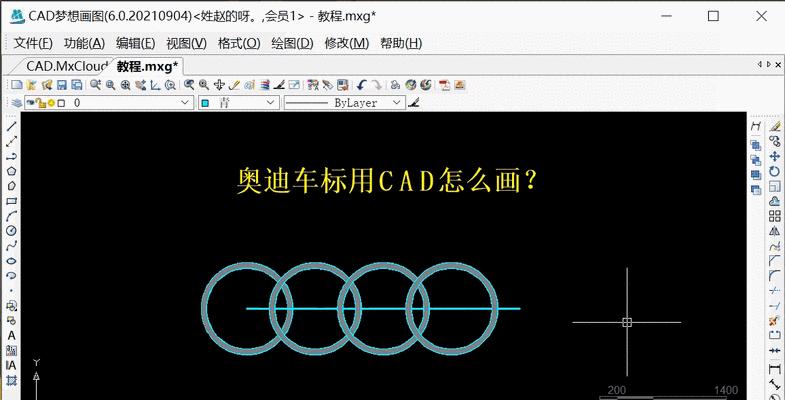
Task: Open the 修改(M) menu
Action: (x=346, y=43)
